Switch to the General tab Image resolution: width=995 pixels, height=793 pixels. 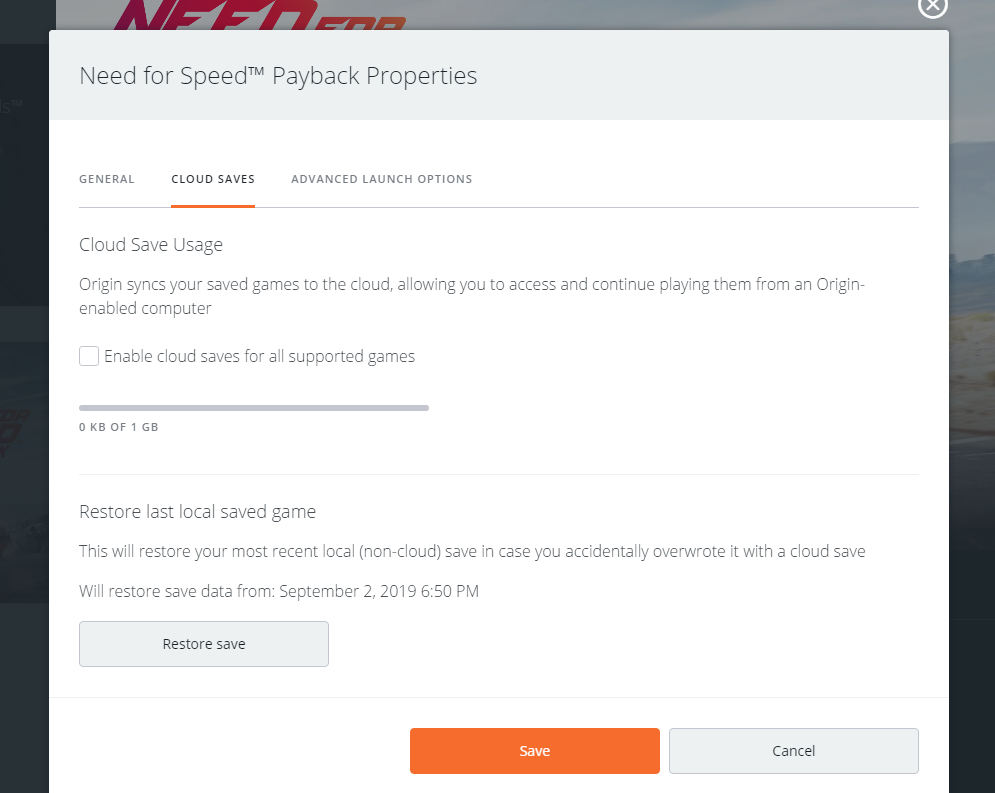[x=107, y=179]
